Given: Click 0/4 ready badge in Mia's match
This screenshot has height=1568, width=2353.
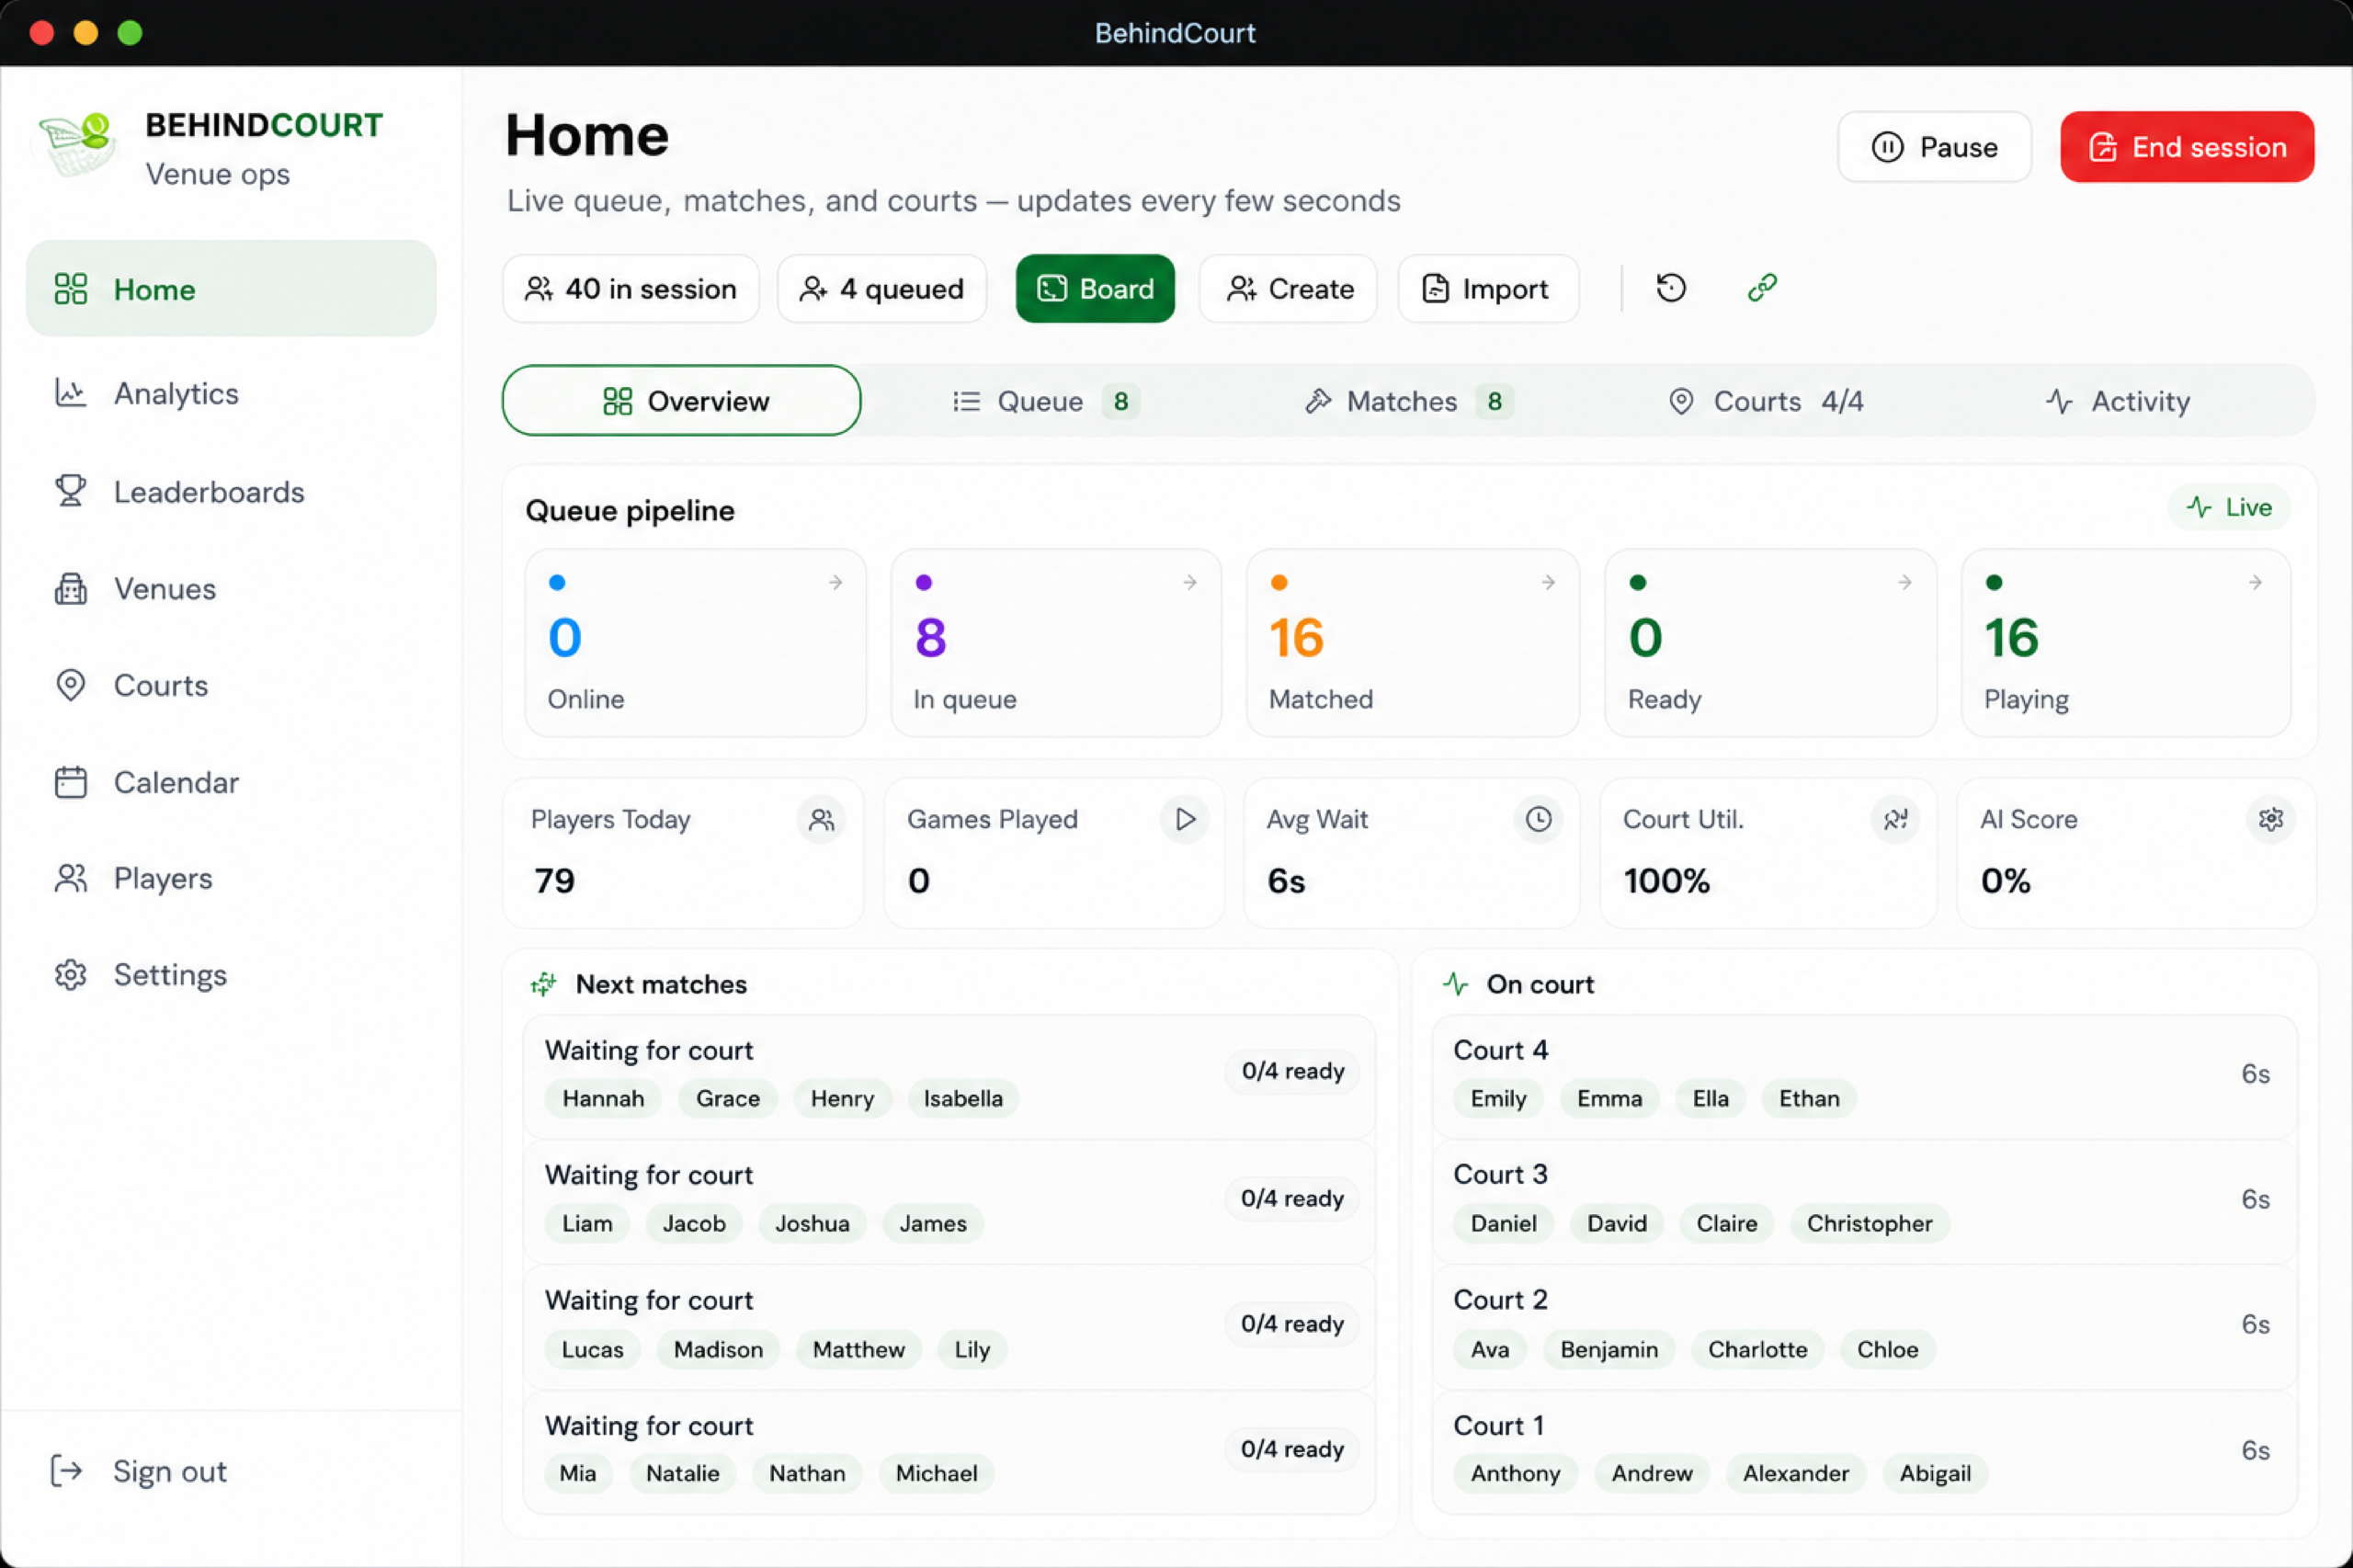Looking at the screenshot, I should (1292, 1450).
